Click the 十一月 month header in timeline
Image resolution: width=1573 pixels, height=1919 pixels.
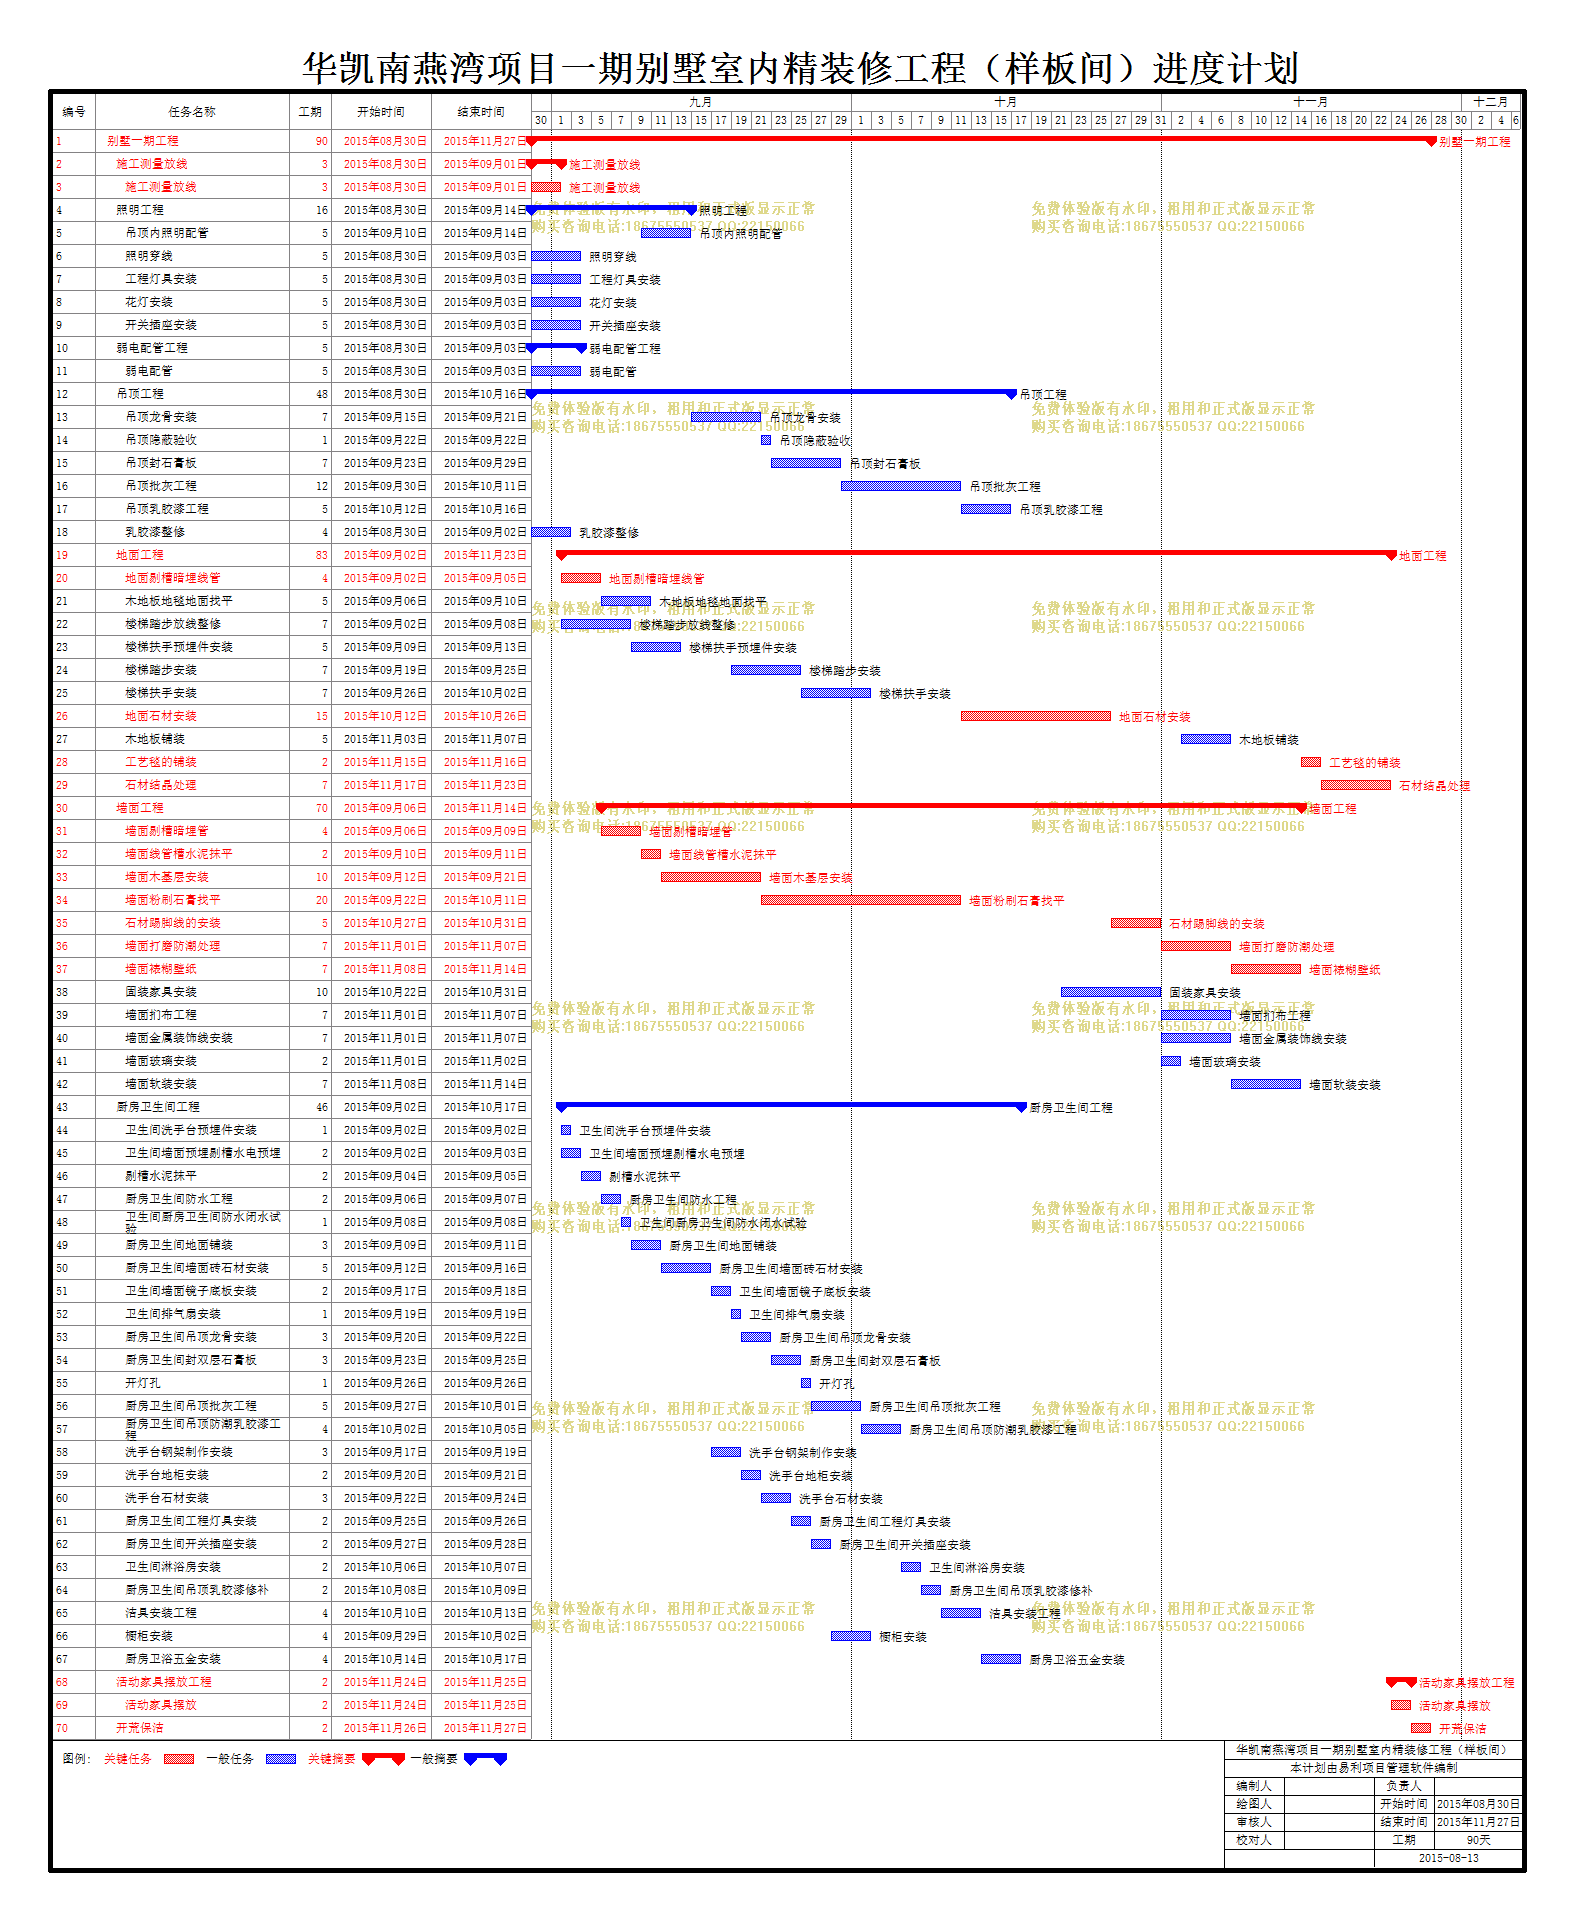click(x=1311, y=102)
